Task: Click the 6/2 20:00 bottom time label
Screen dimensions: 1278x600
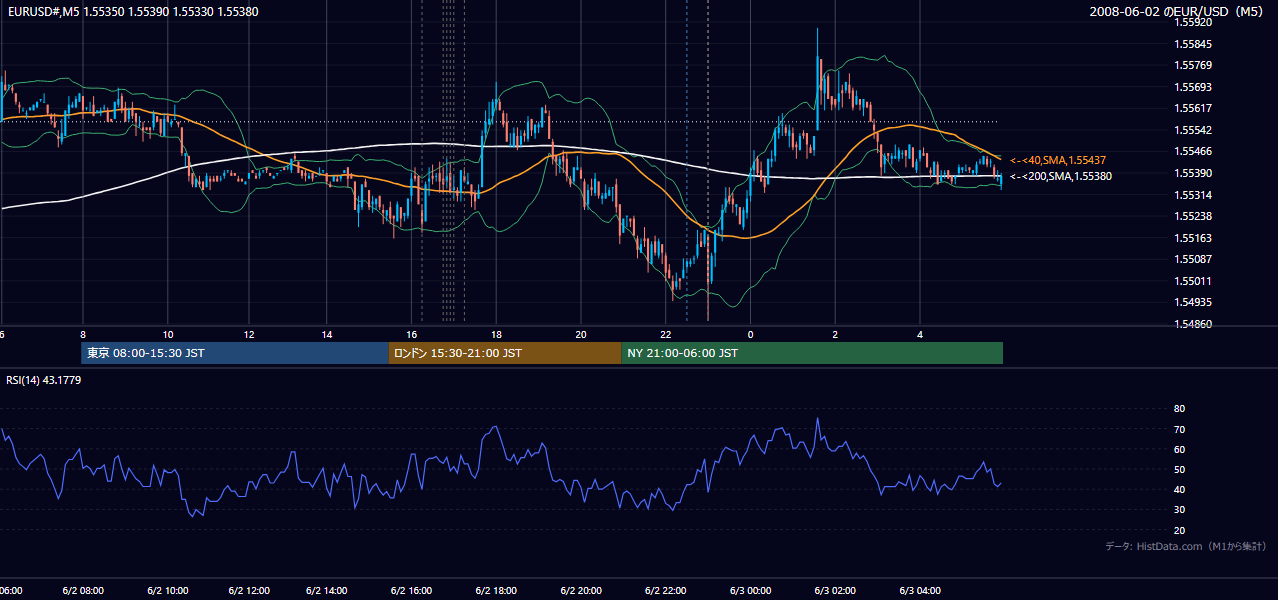Action: point(581,591)
